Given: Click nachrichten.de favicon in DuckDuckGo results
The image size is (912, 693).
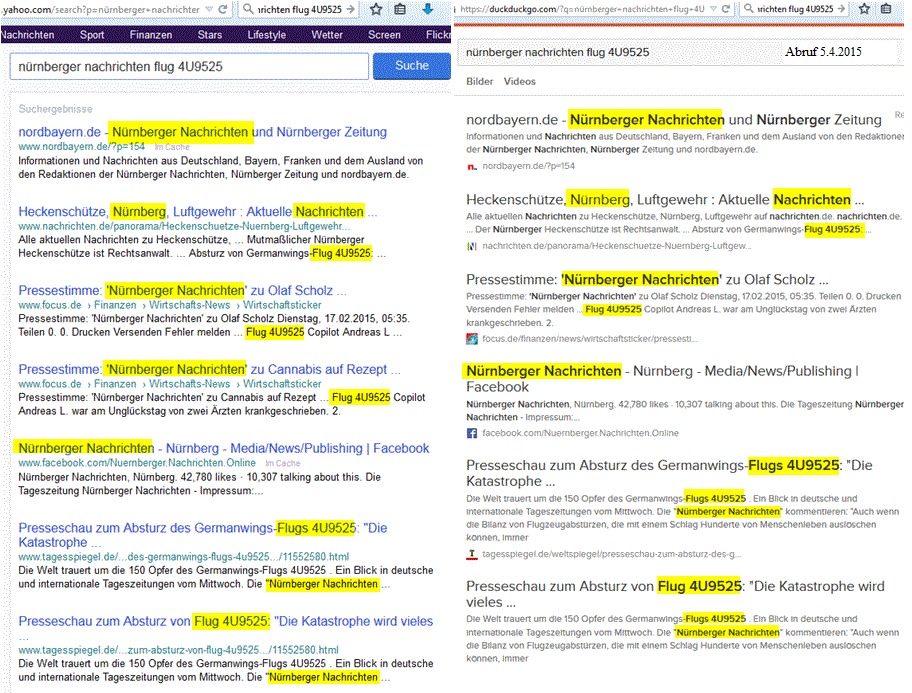Looking at the screenshot, I should 472,246.
